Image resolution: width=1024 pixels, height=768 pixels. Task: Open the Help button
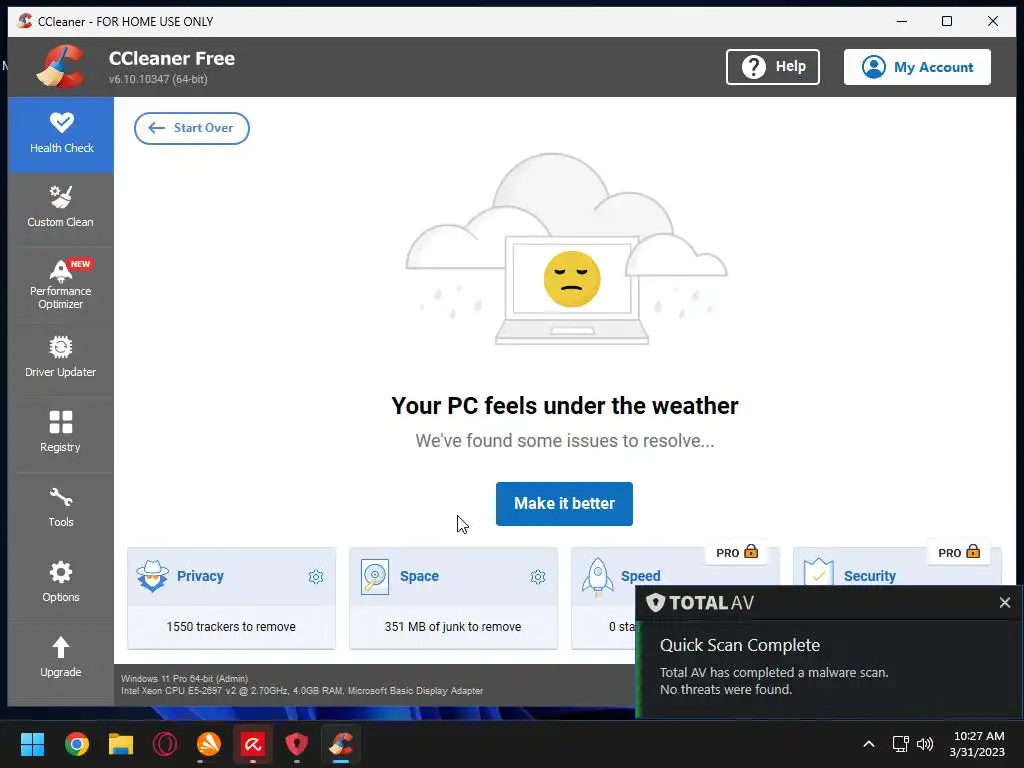click(773, 67)
